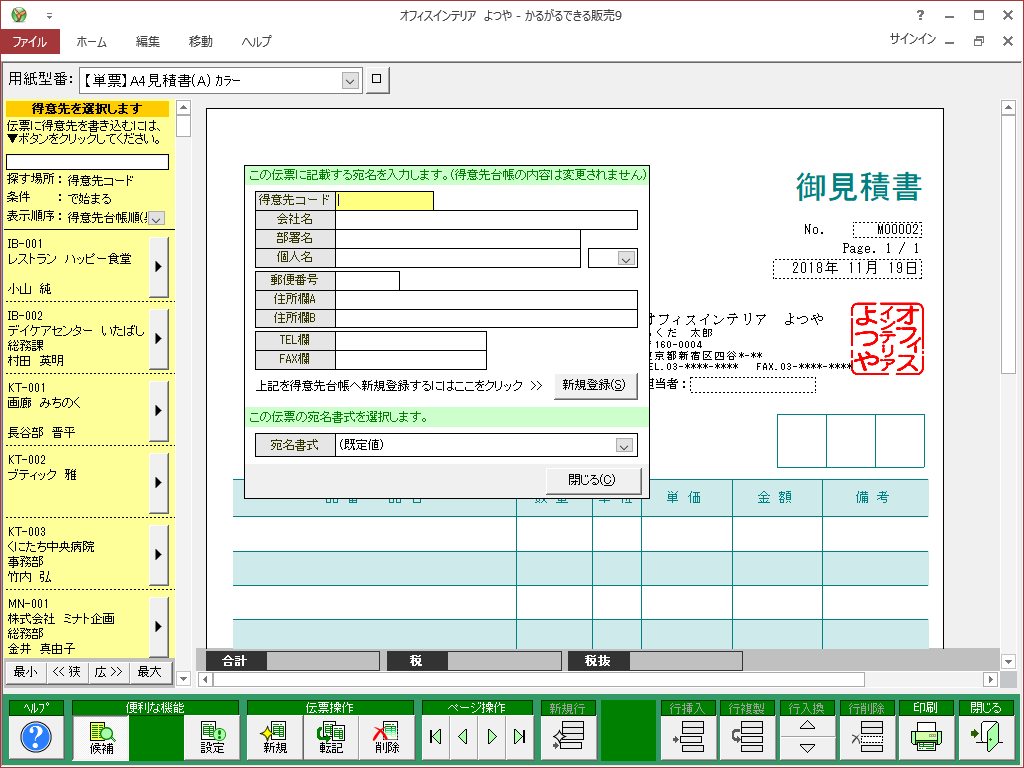Open the honorific dropdown beside 個人名
1024x768 pixels.
pos(626,259)
